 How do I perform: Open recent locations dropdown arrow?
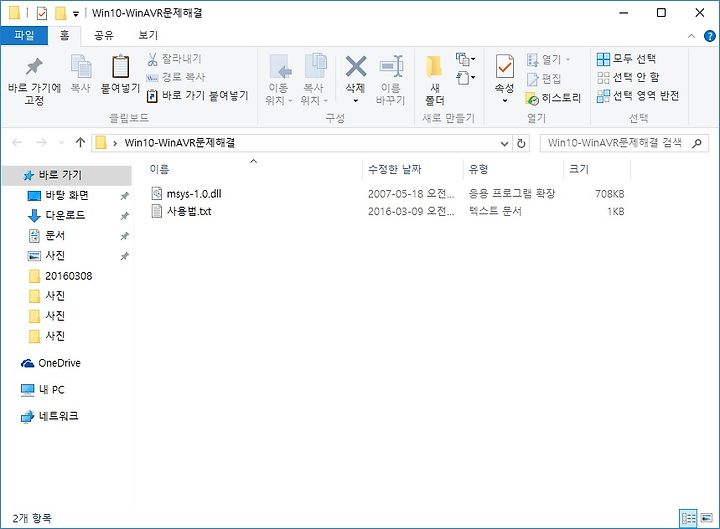62,143
